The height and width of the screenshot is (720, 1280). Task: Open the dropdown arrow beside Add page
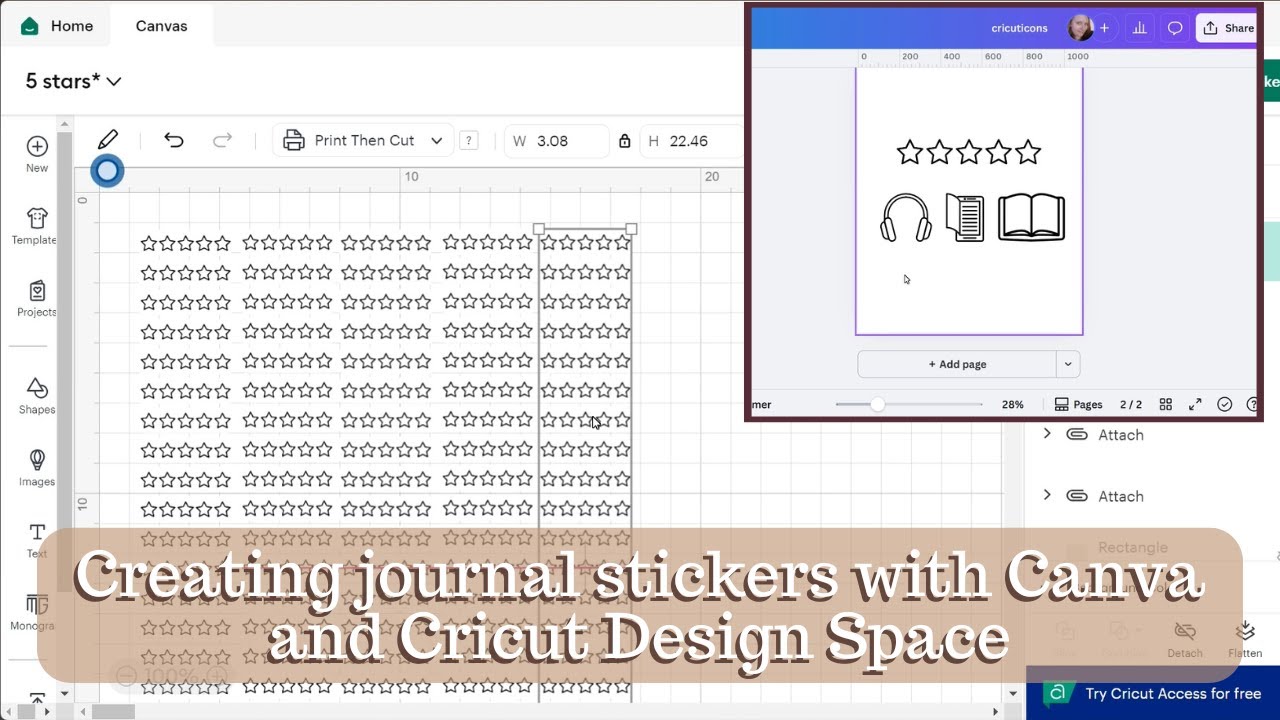1068,364
